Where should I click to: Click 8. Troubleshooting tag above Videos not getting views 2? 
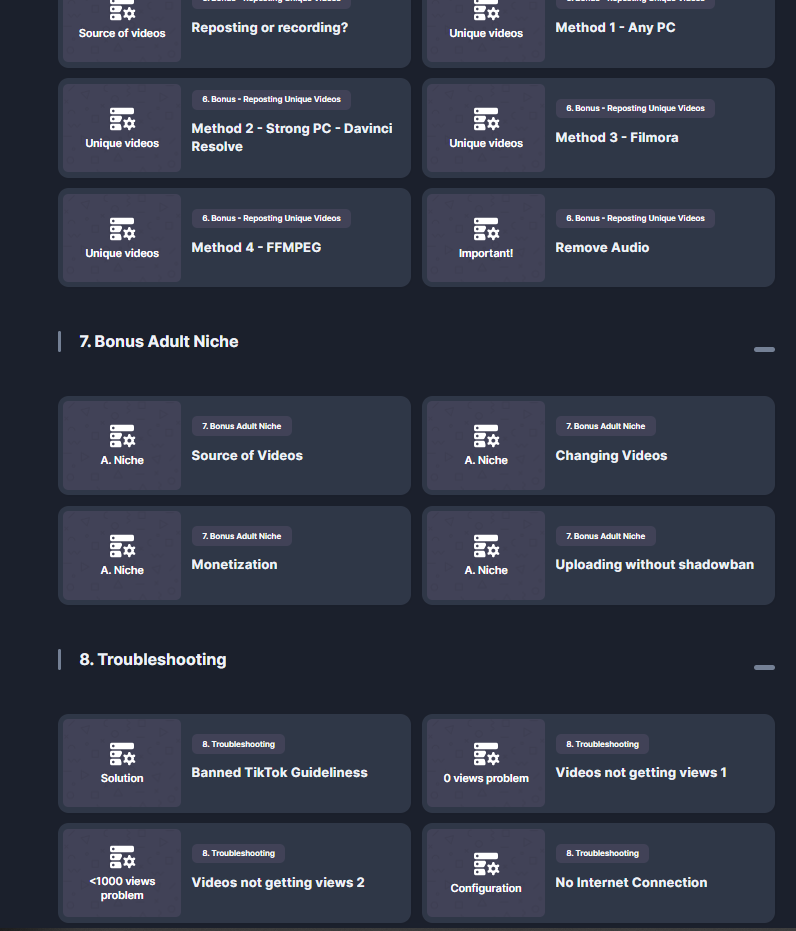tap(238, 853)
